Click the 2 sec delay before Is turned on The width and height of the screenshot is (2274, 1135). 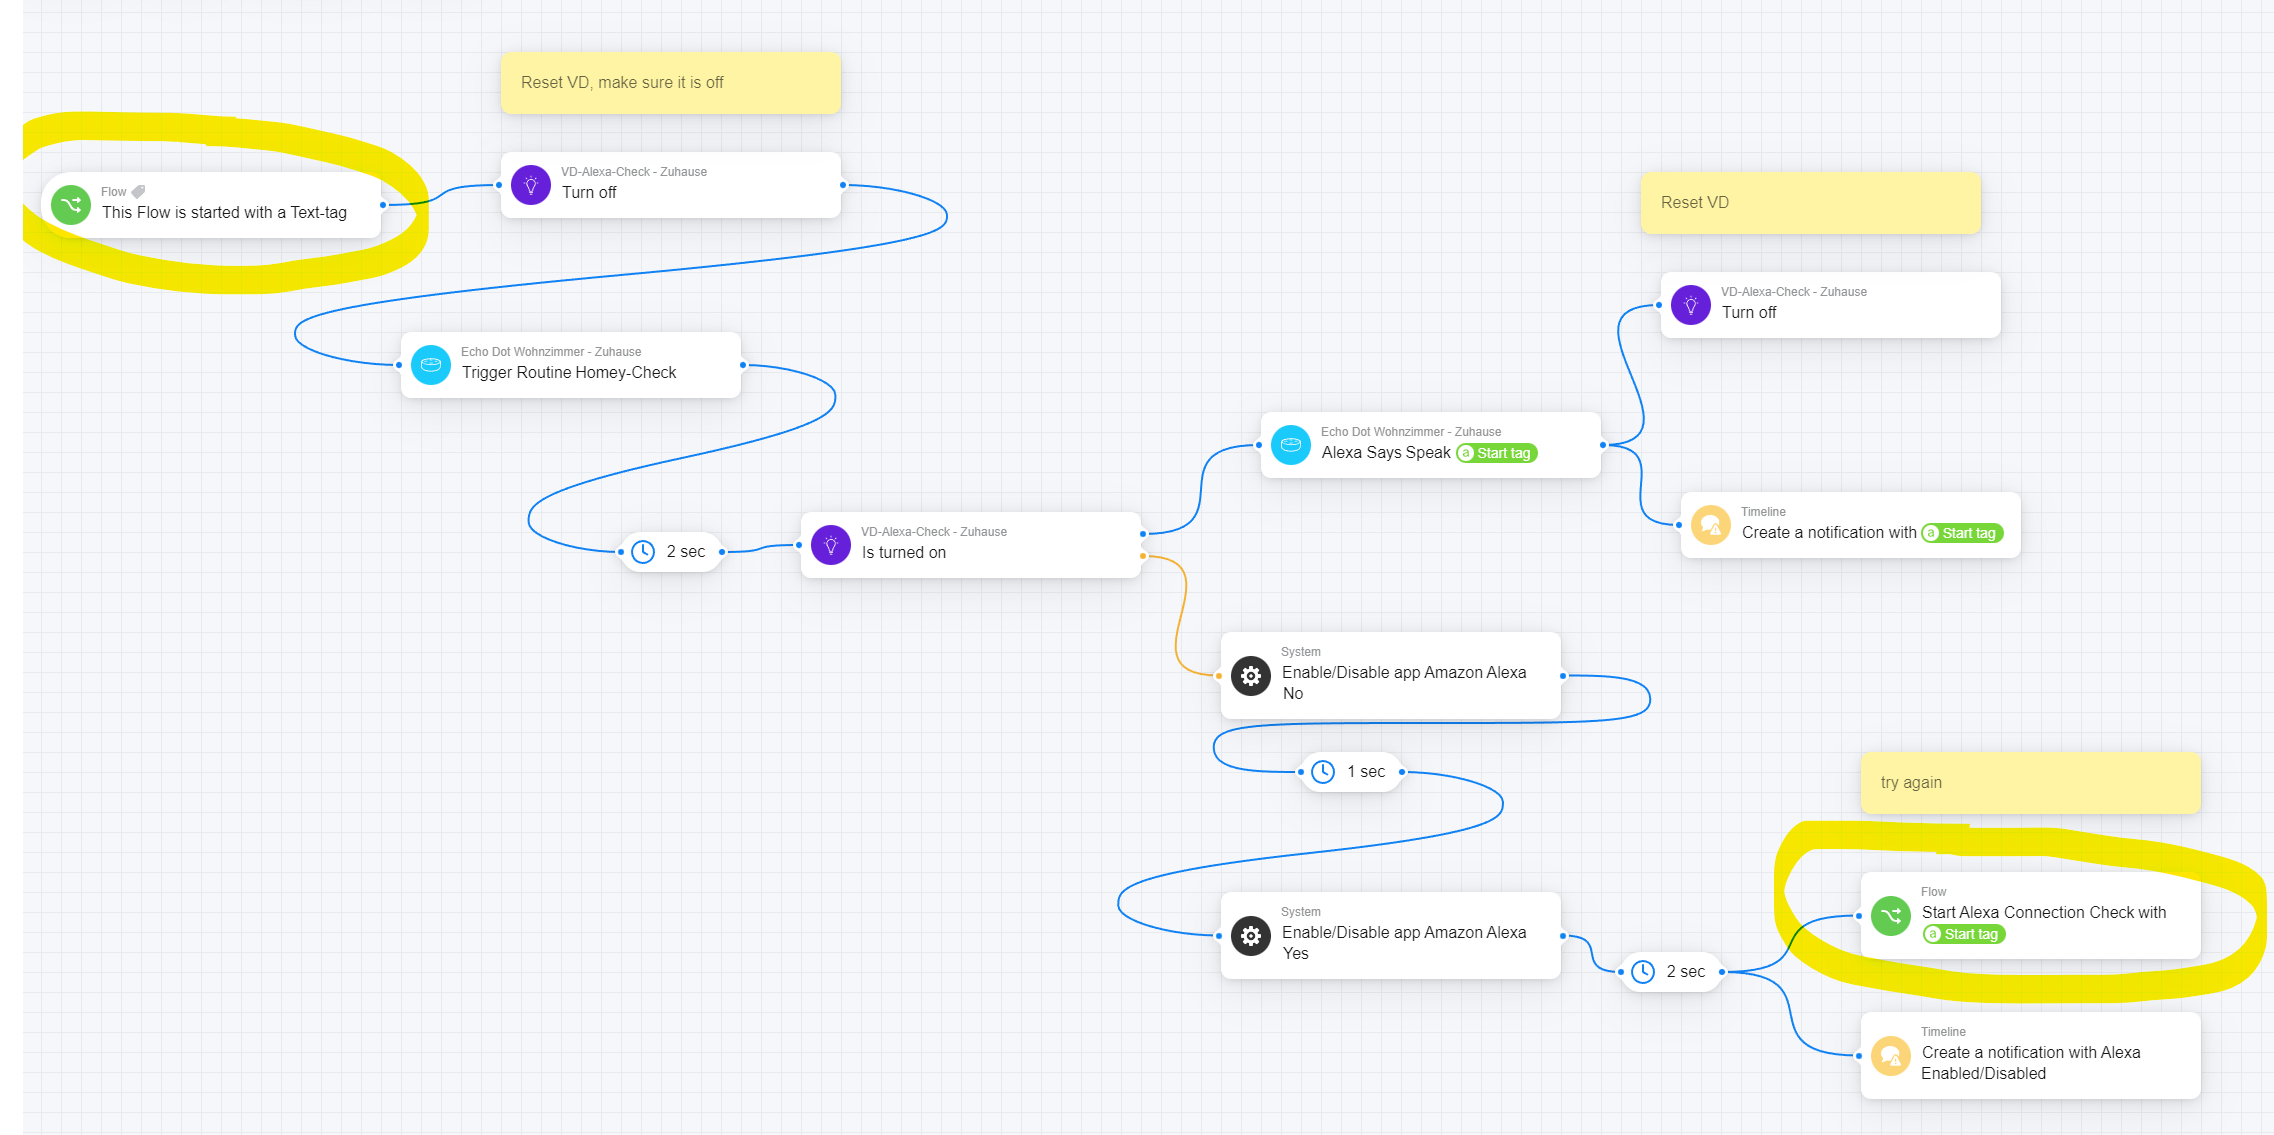pyautogui.click(x=672, y=552)
